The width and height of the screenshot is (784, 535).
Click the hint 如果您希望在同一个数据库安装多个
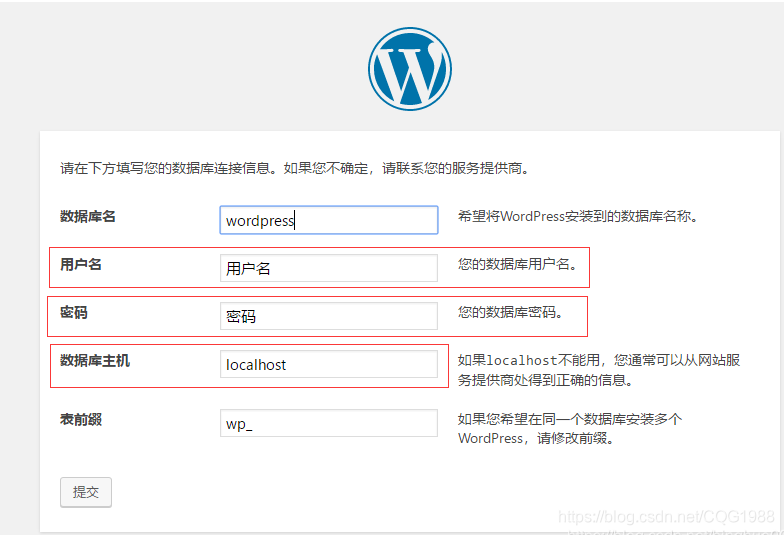(x=570, y=419)
